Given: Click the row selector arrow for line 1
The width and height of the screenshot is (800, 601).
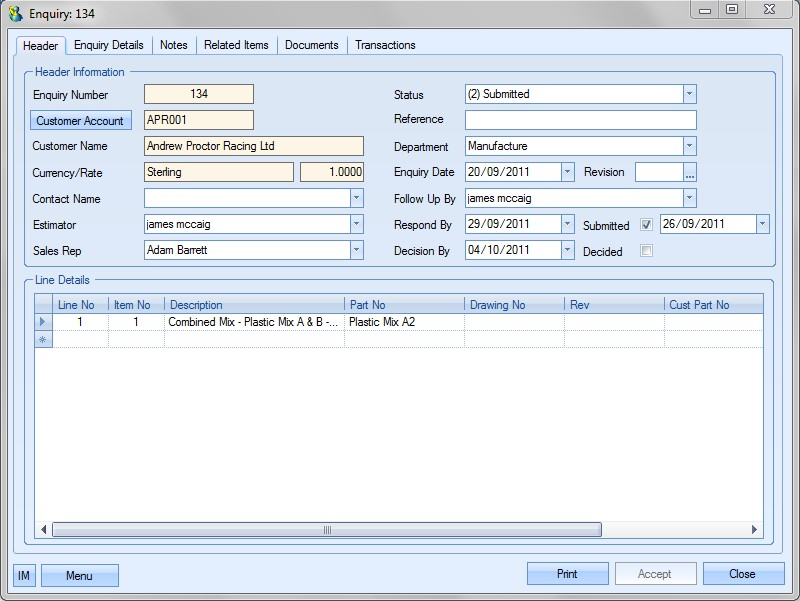Looking at the screenshot, I should (42, 322).
